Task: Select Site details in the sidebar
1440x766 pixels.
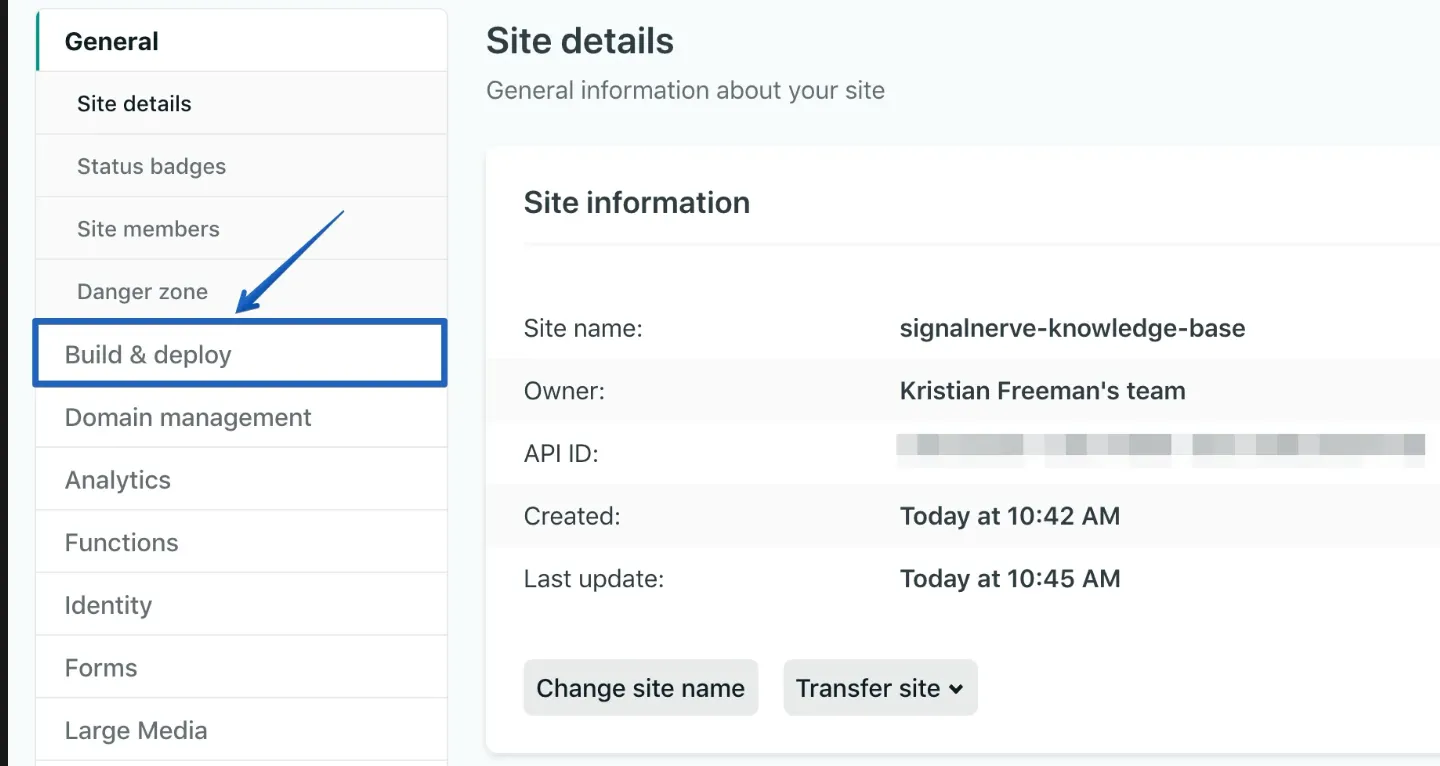Action: click(x=134, y=104)
